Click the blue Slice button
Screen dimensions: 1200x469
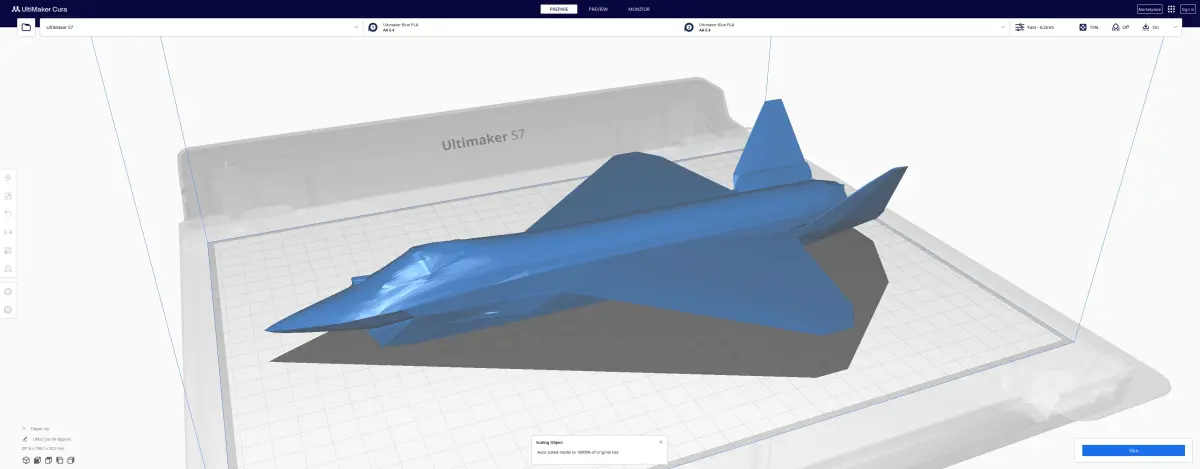[1133, 451]
